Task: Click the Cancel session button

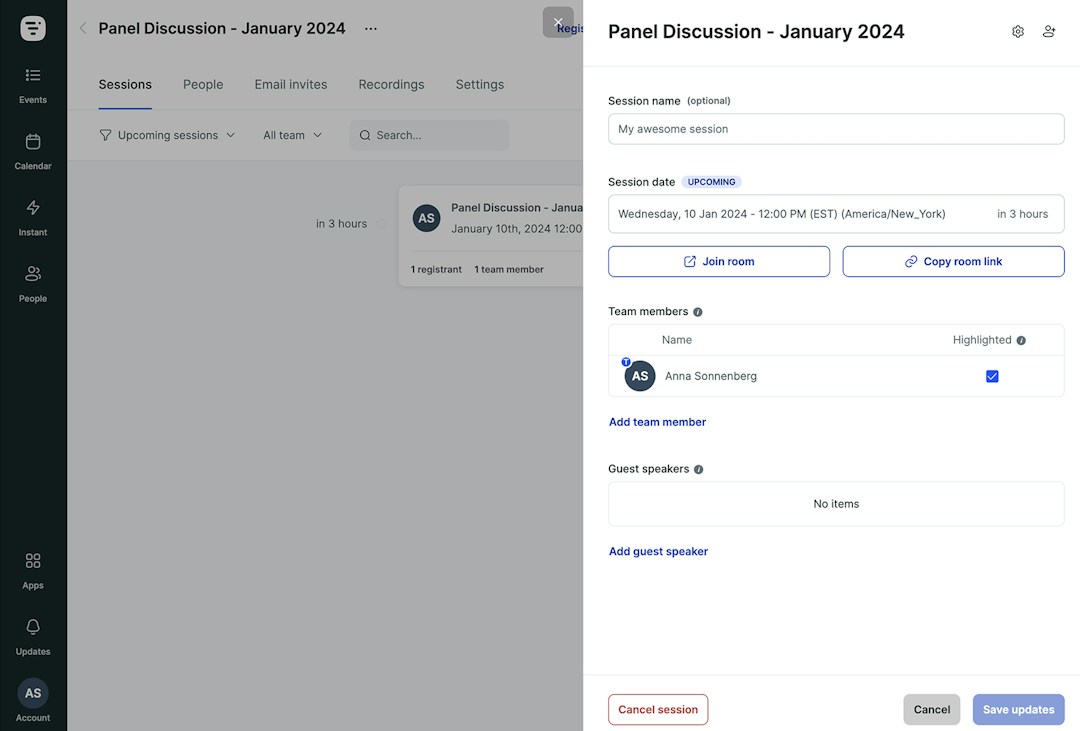Action: tap(658, 710)
